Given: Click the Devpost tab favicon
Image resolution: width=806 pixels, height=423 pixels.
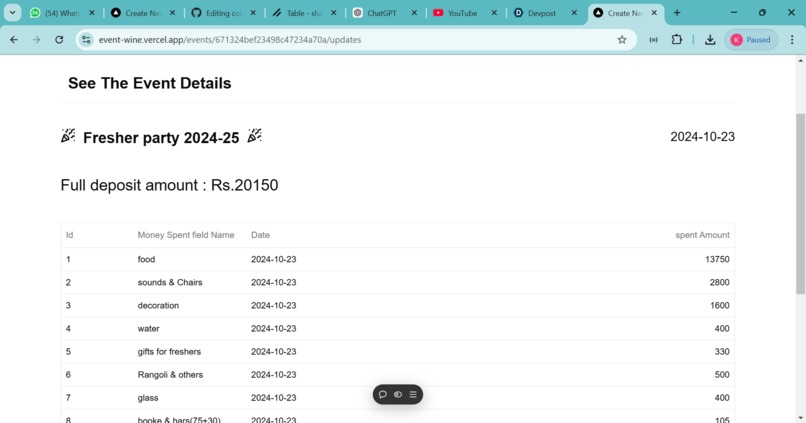Looking at the screenshot, I should pyautogui.click(x=519, y=13).
